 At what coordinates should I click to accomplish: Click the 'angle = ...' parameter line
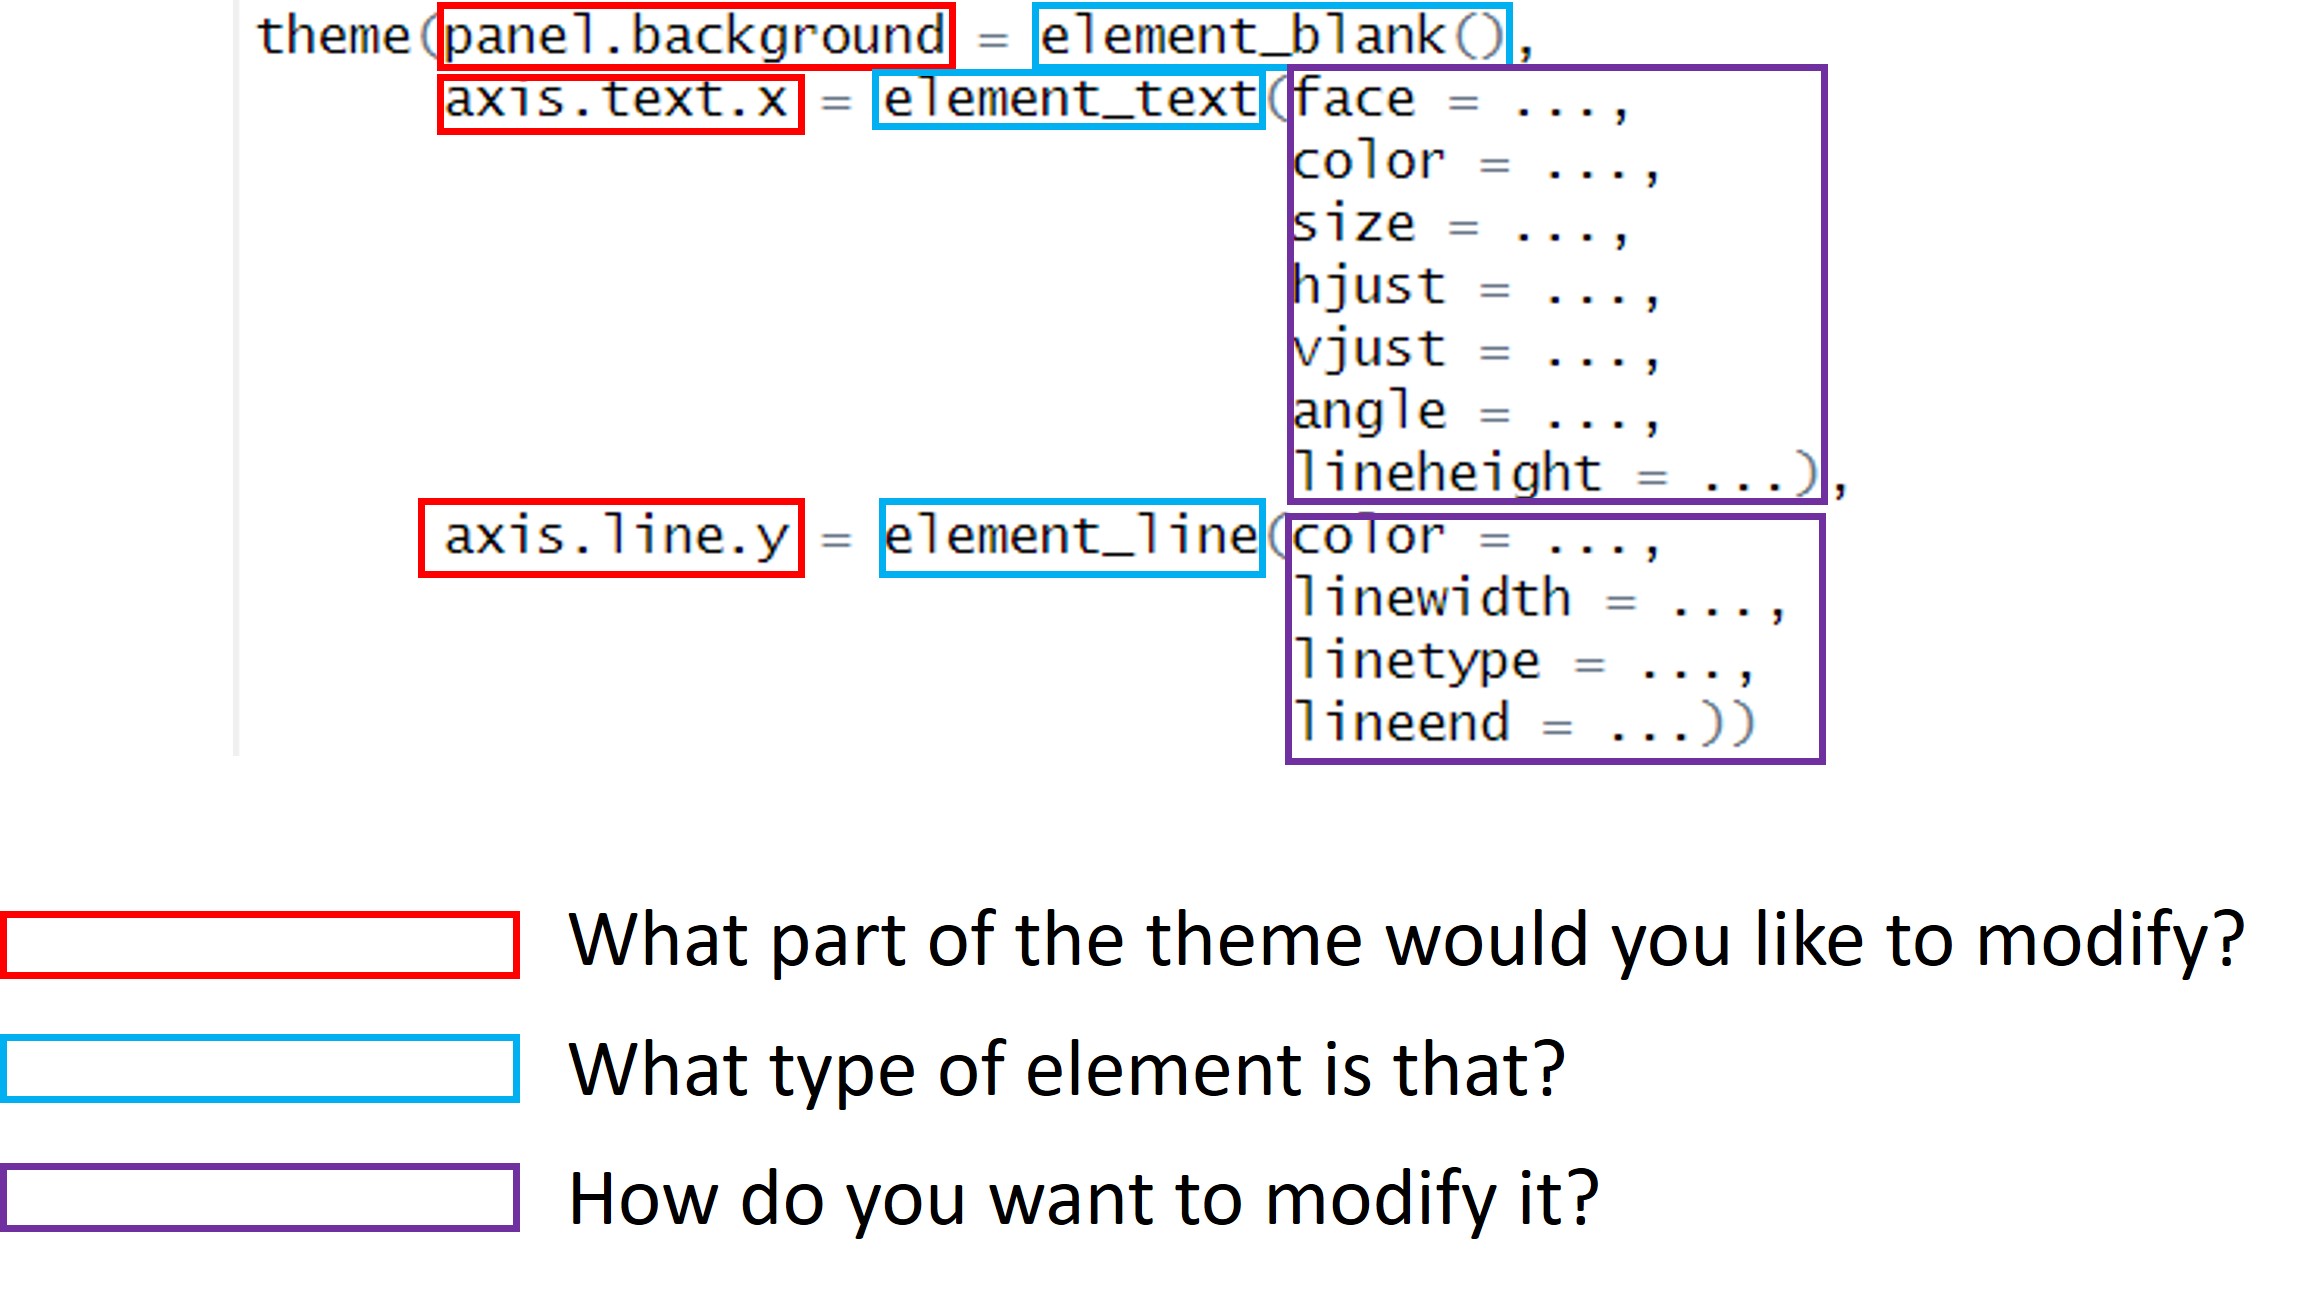point(1476,412)
